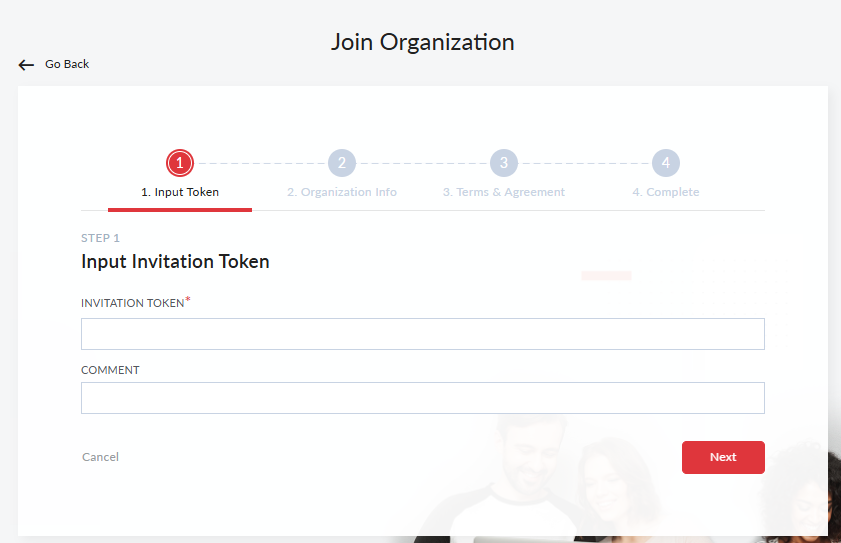Click the STEP 1 caption text
The height and width of the screenshot is (543, 841).
pyautogui.click(x=100, y=238)
